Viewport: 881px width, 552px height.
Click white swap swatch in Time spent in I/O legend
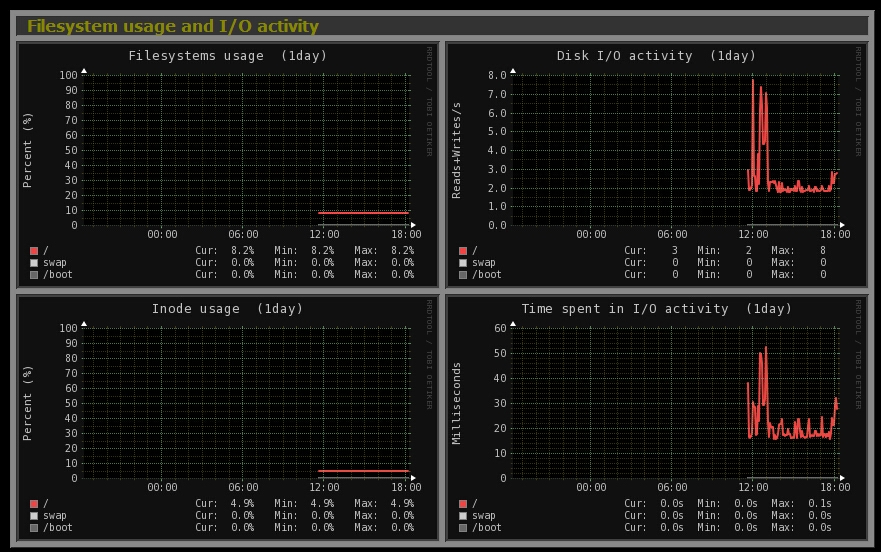[463, 515]
